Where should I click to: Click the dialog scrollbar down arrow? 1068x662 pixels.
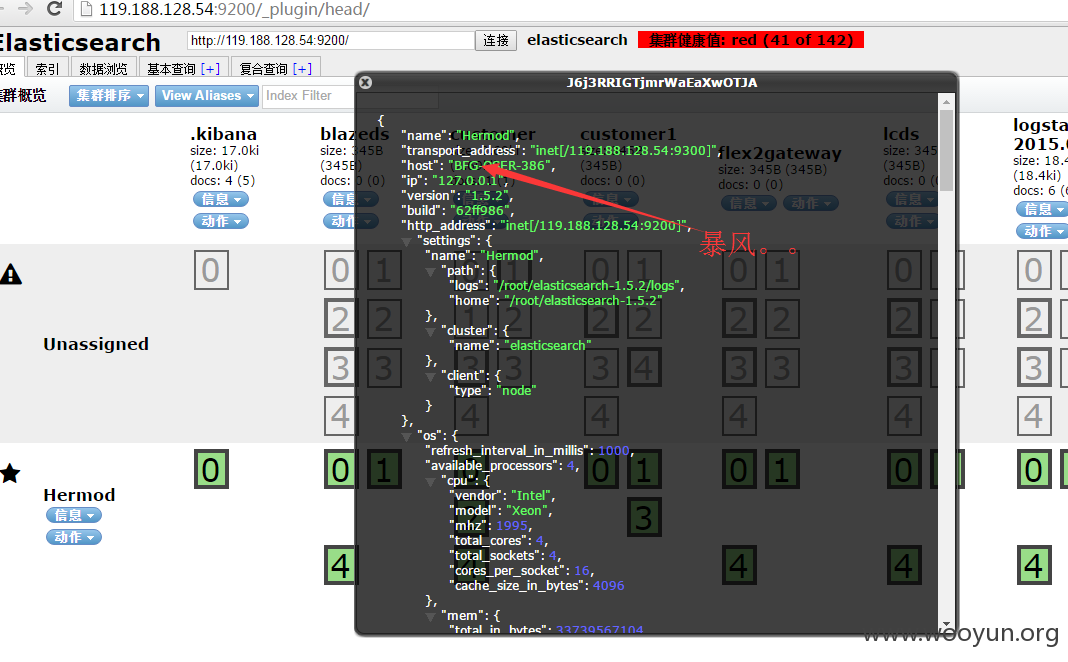[x=946, y=624]
